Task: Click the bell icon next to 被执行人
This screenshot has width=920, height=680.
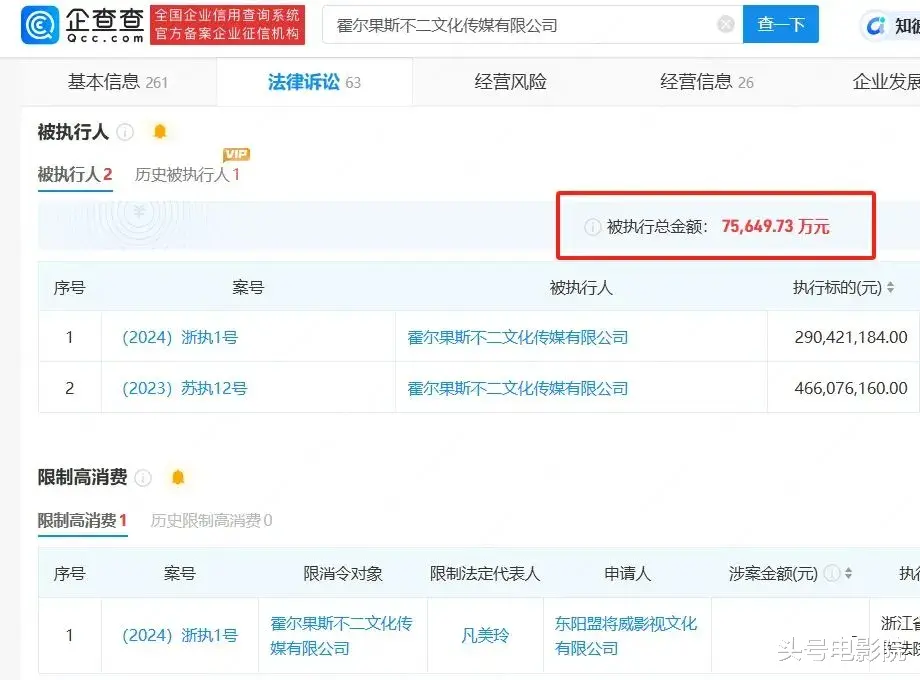Action: [160, 131]
